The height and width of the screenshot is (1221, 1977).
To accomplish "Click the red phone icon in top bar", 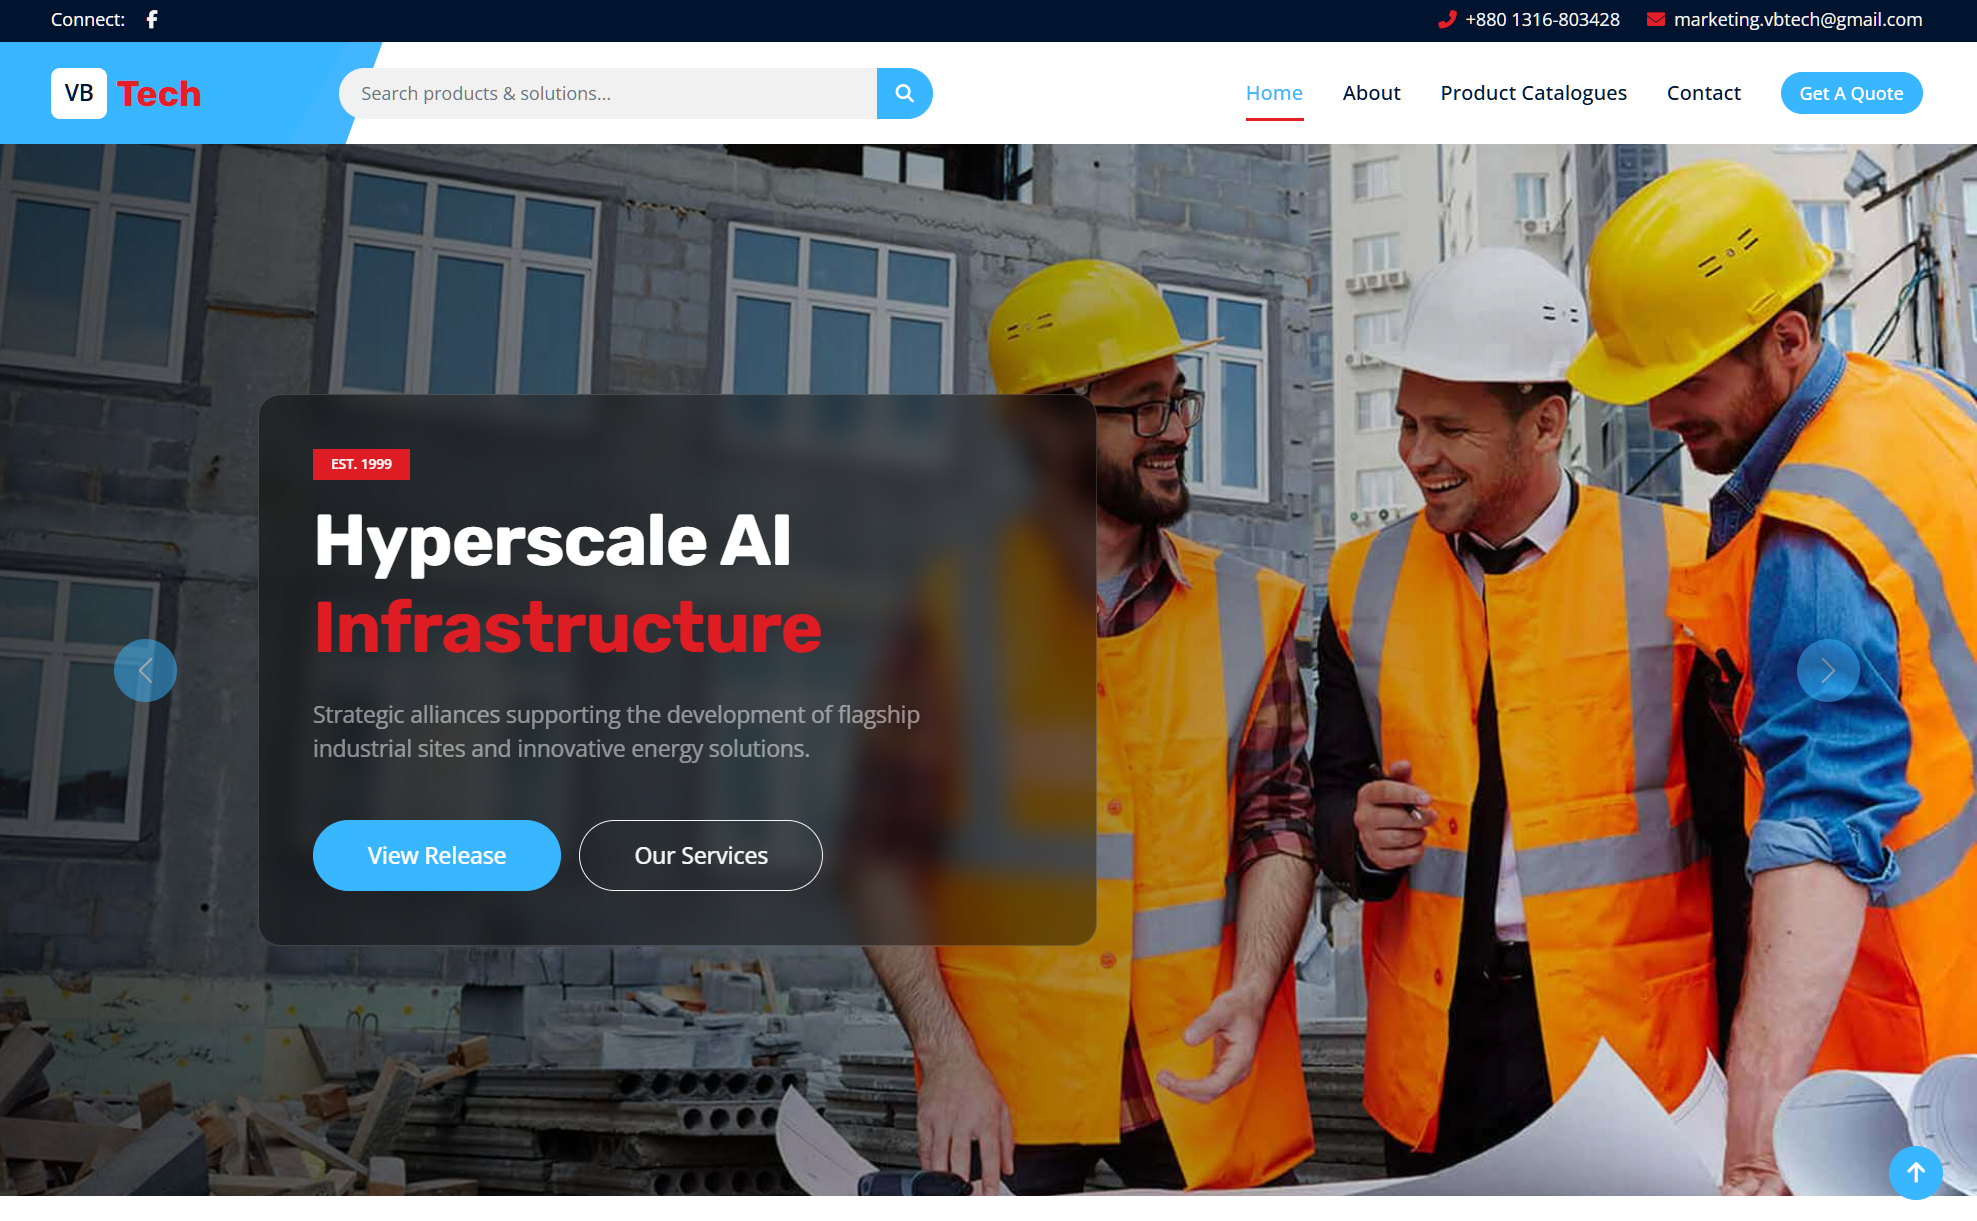I will 1446,19.
